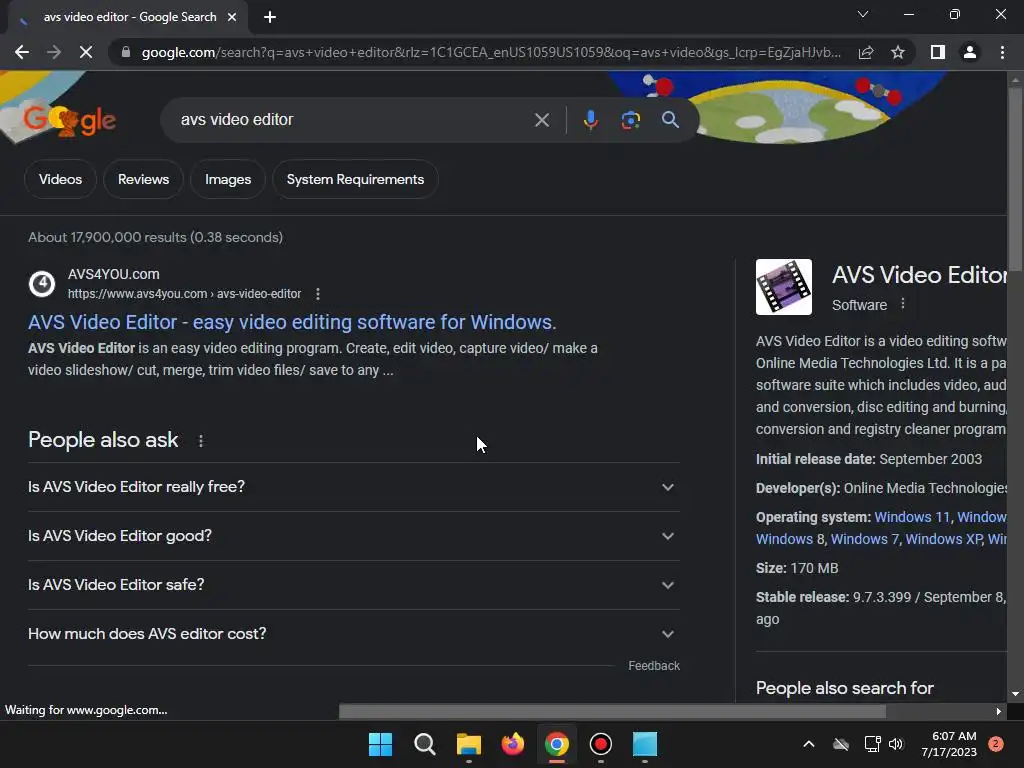Open AVS4YOU.com site favicon
The height and width of the screenshot is (768, 1024).
click(42, 284)
